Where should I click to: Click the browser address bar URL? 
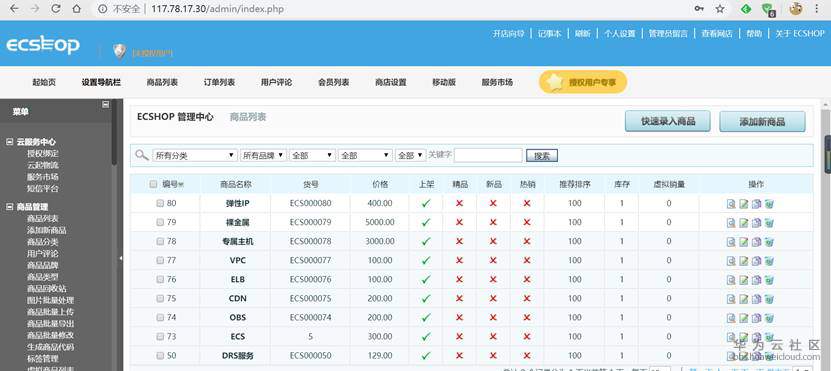tap(217, 9)
